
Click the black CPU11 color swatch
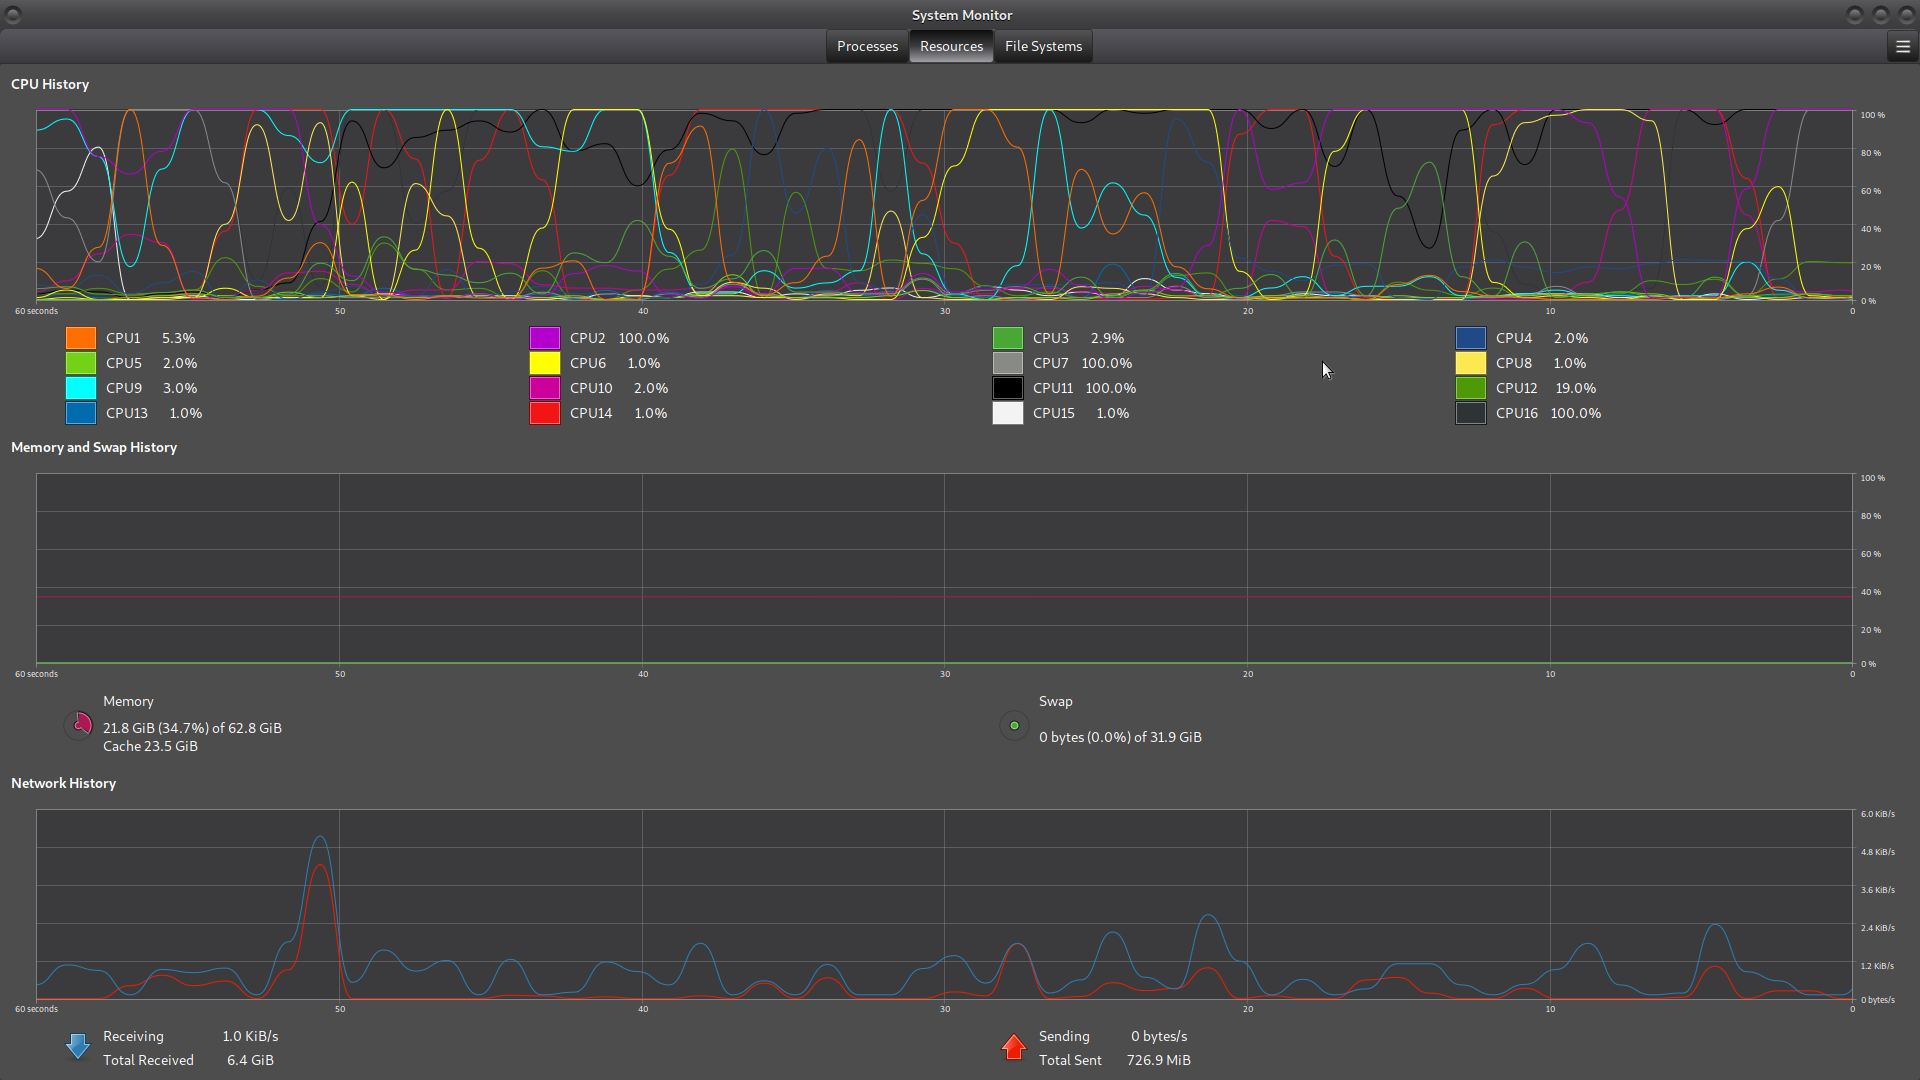point(1008,389)
